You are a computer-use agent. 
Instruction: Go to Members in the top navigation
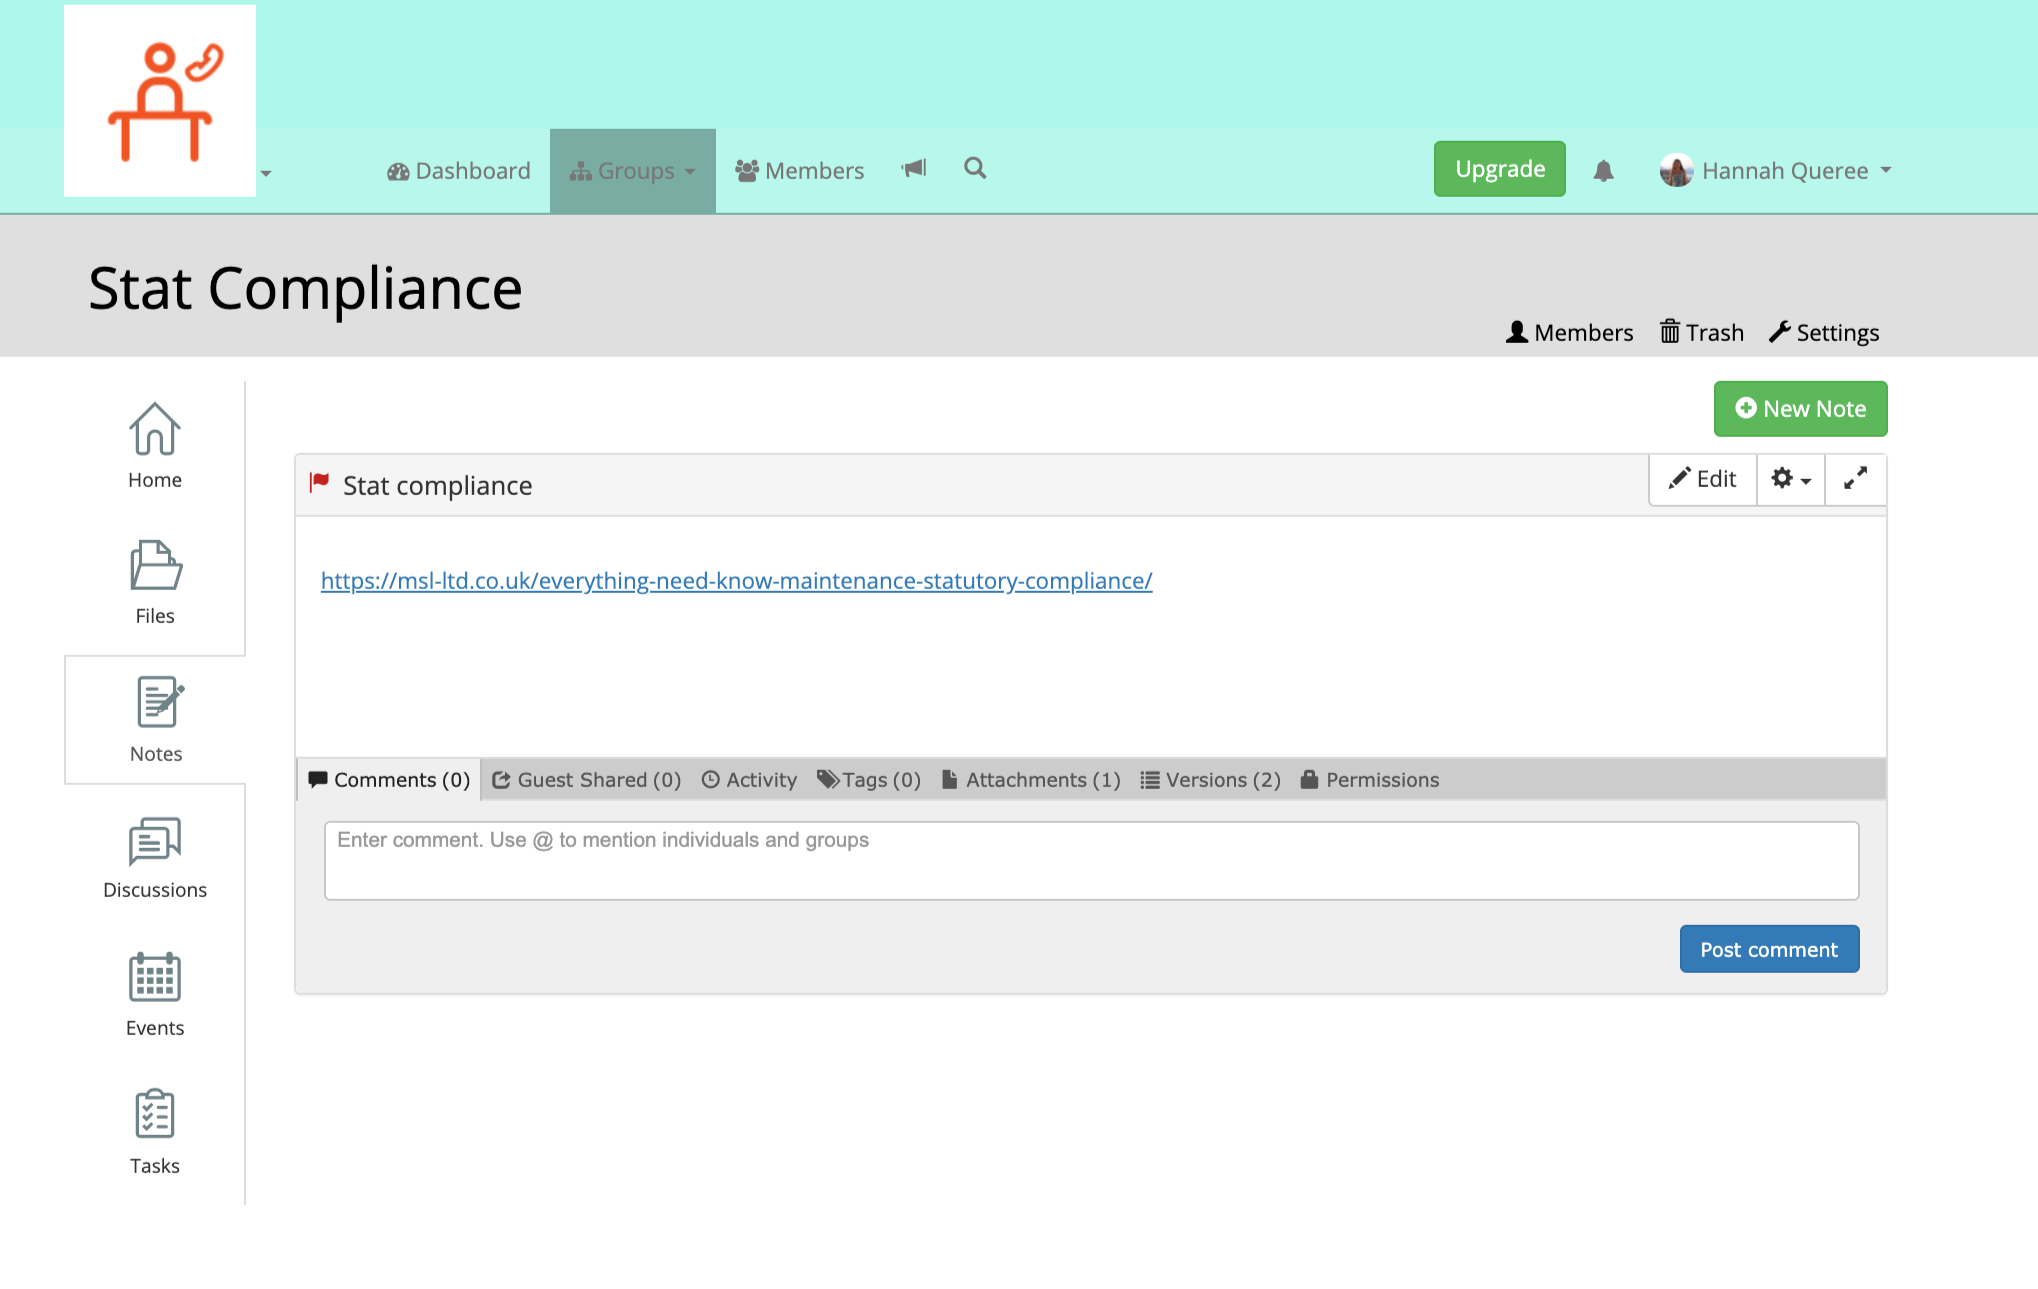(x=799, y=171)
